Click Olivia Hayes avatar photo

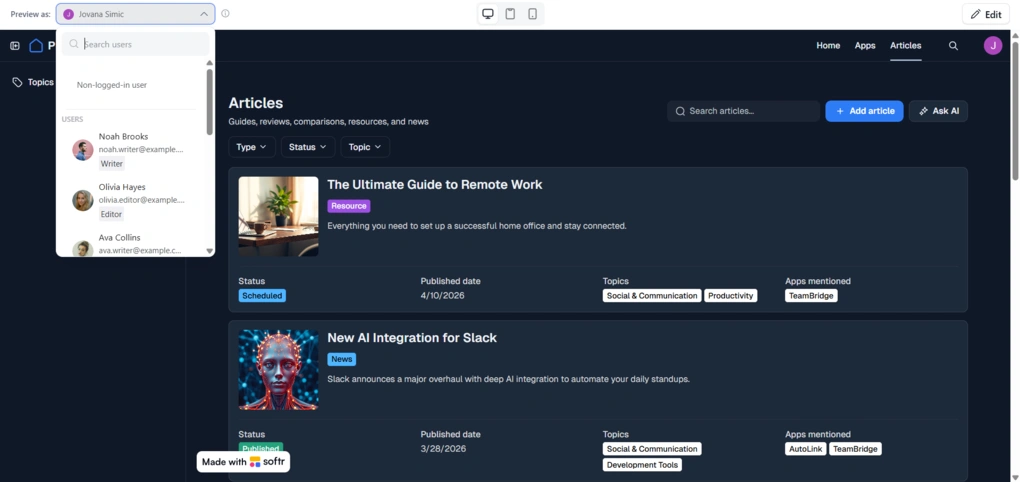click(x=83, y=200)
